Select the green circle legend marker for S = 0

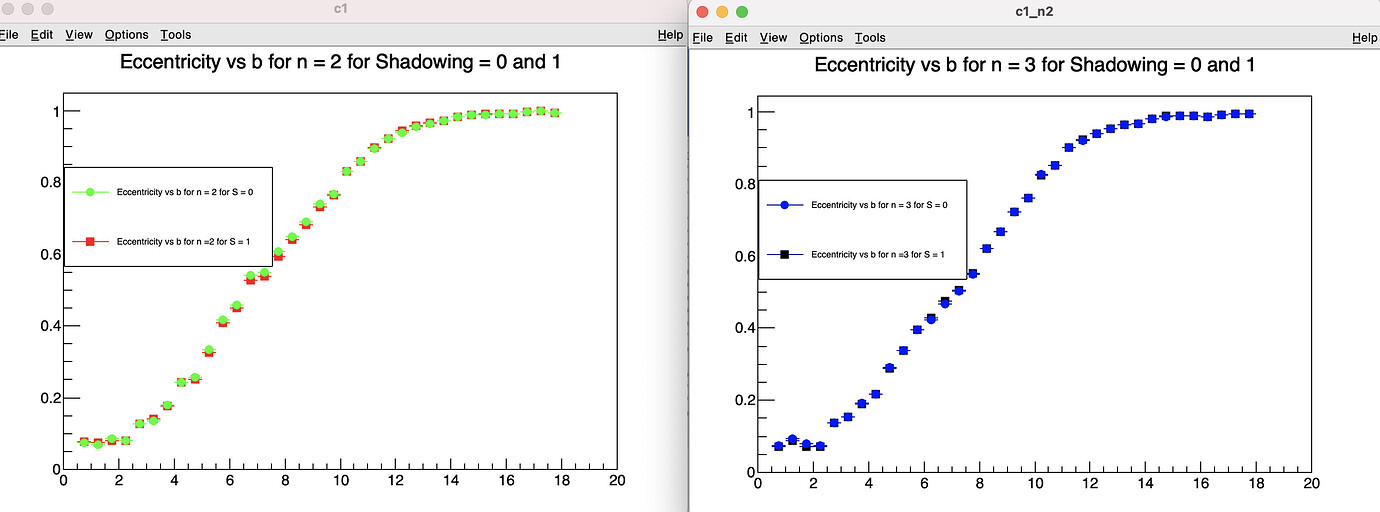click(x=89, y=192)
